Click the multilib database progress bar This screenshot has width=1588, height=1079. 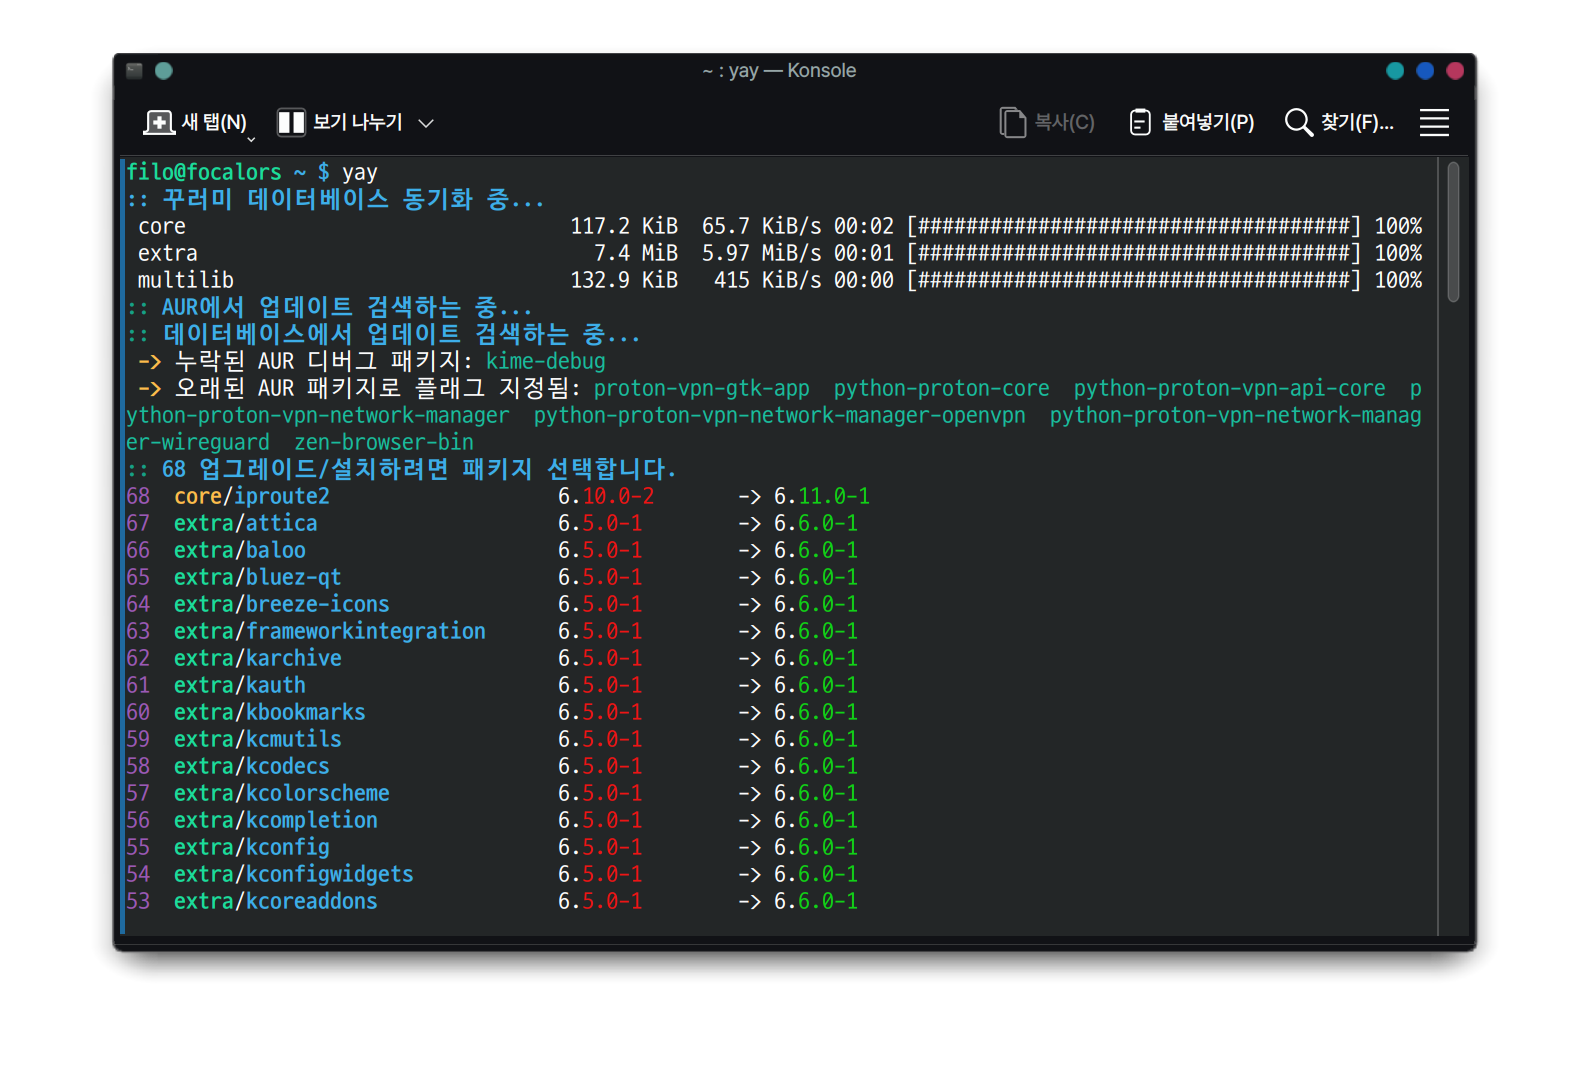(x=1134, y=280)
